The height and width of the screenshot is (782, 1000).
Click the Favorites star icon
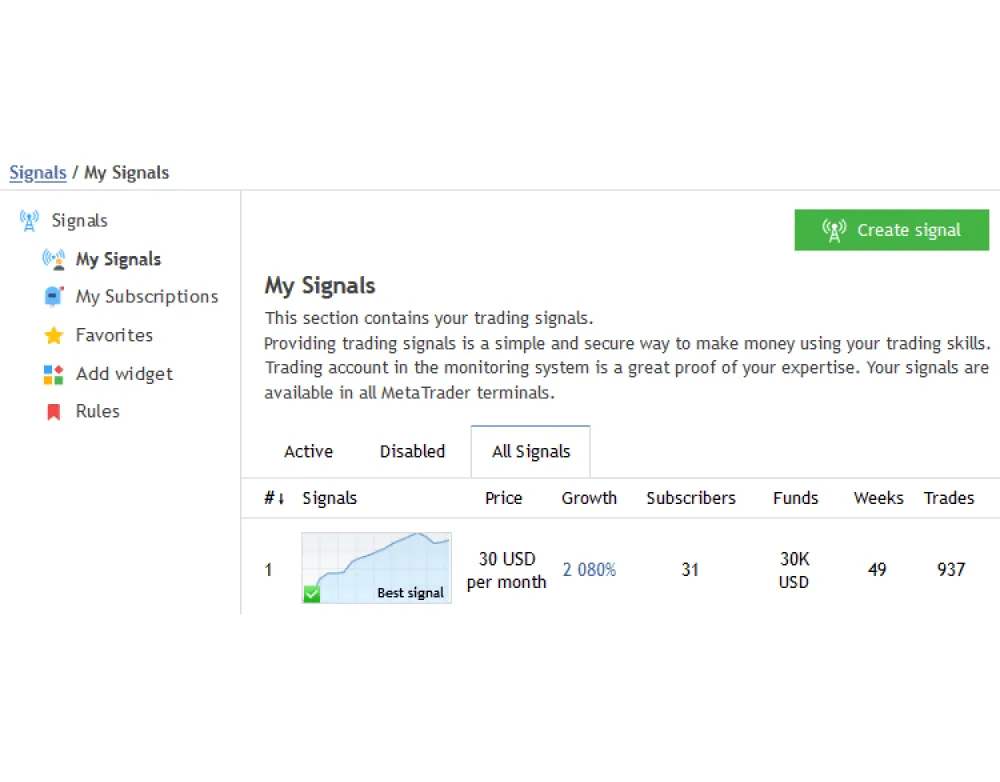(x=54, y=336)
